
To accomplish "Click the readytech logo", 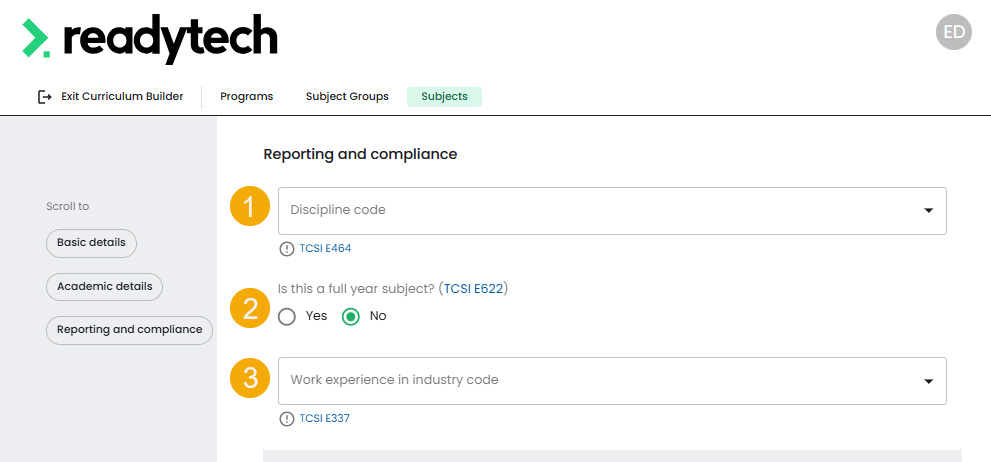I will point(150,39).
